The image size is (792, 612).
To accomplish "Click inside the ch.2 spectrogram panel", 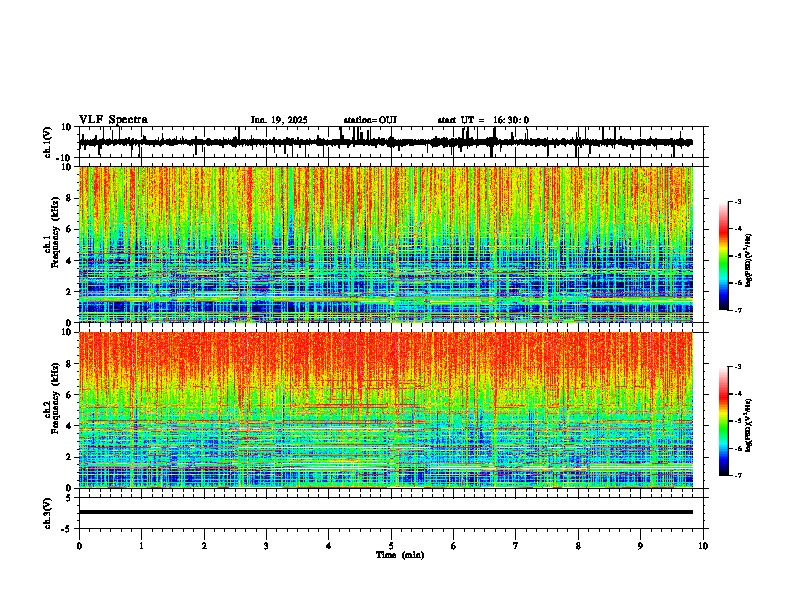I will [386, 410].
